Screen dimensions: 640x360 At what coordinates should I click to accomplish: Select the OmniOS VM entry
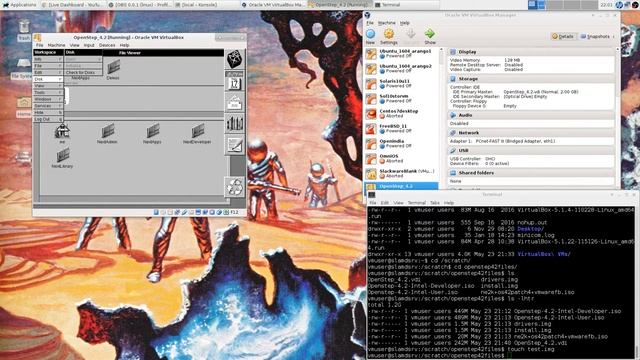coord(402,158)
